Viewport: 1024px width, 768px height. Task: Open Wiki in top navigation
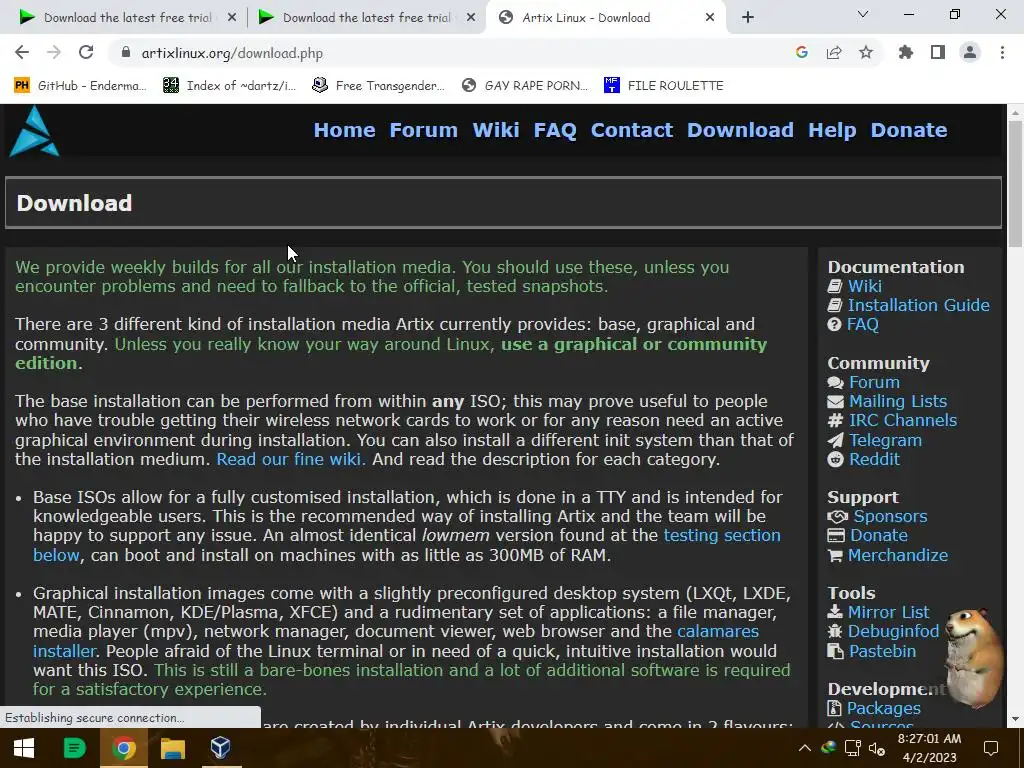pos(496,130)
